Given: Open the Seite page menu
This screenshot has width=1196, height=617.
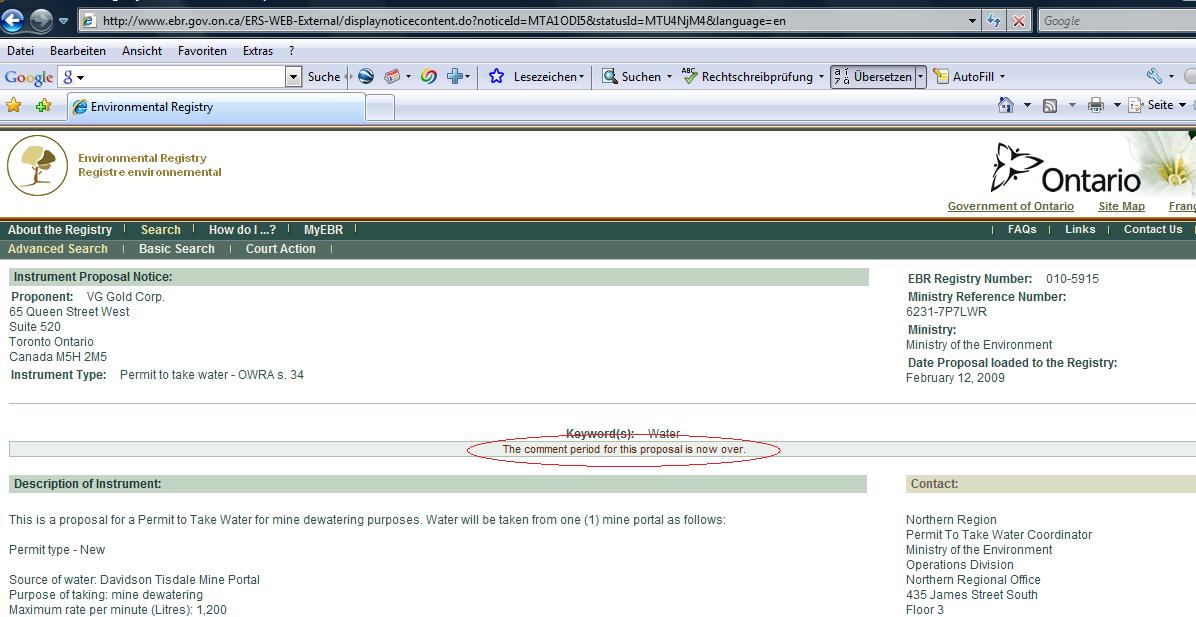Looking at the screenshot, I should [1157, 105].
